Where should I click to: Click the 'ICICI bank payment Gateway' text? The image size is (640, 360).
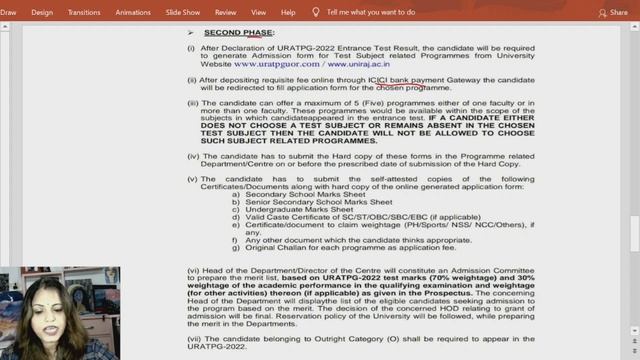[424, 80]
